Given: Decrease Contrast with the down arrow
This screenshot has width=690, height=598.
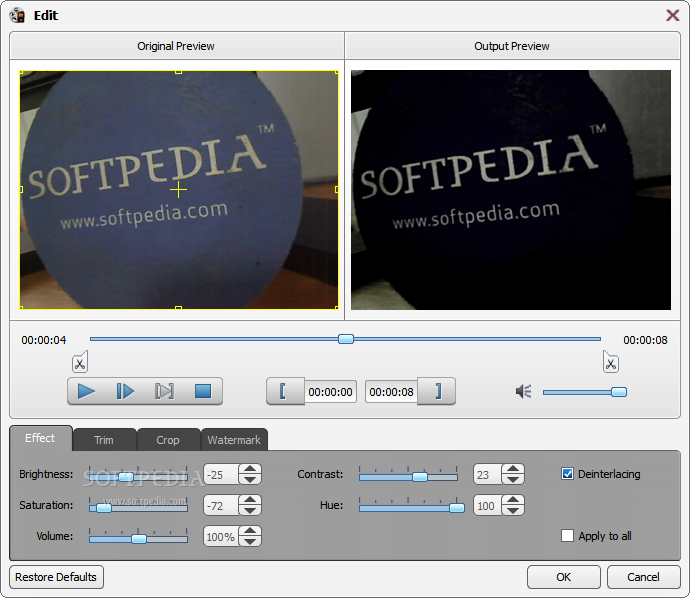Looking at the screenshot, I should (513, 480).
